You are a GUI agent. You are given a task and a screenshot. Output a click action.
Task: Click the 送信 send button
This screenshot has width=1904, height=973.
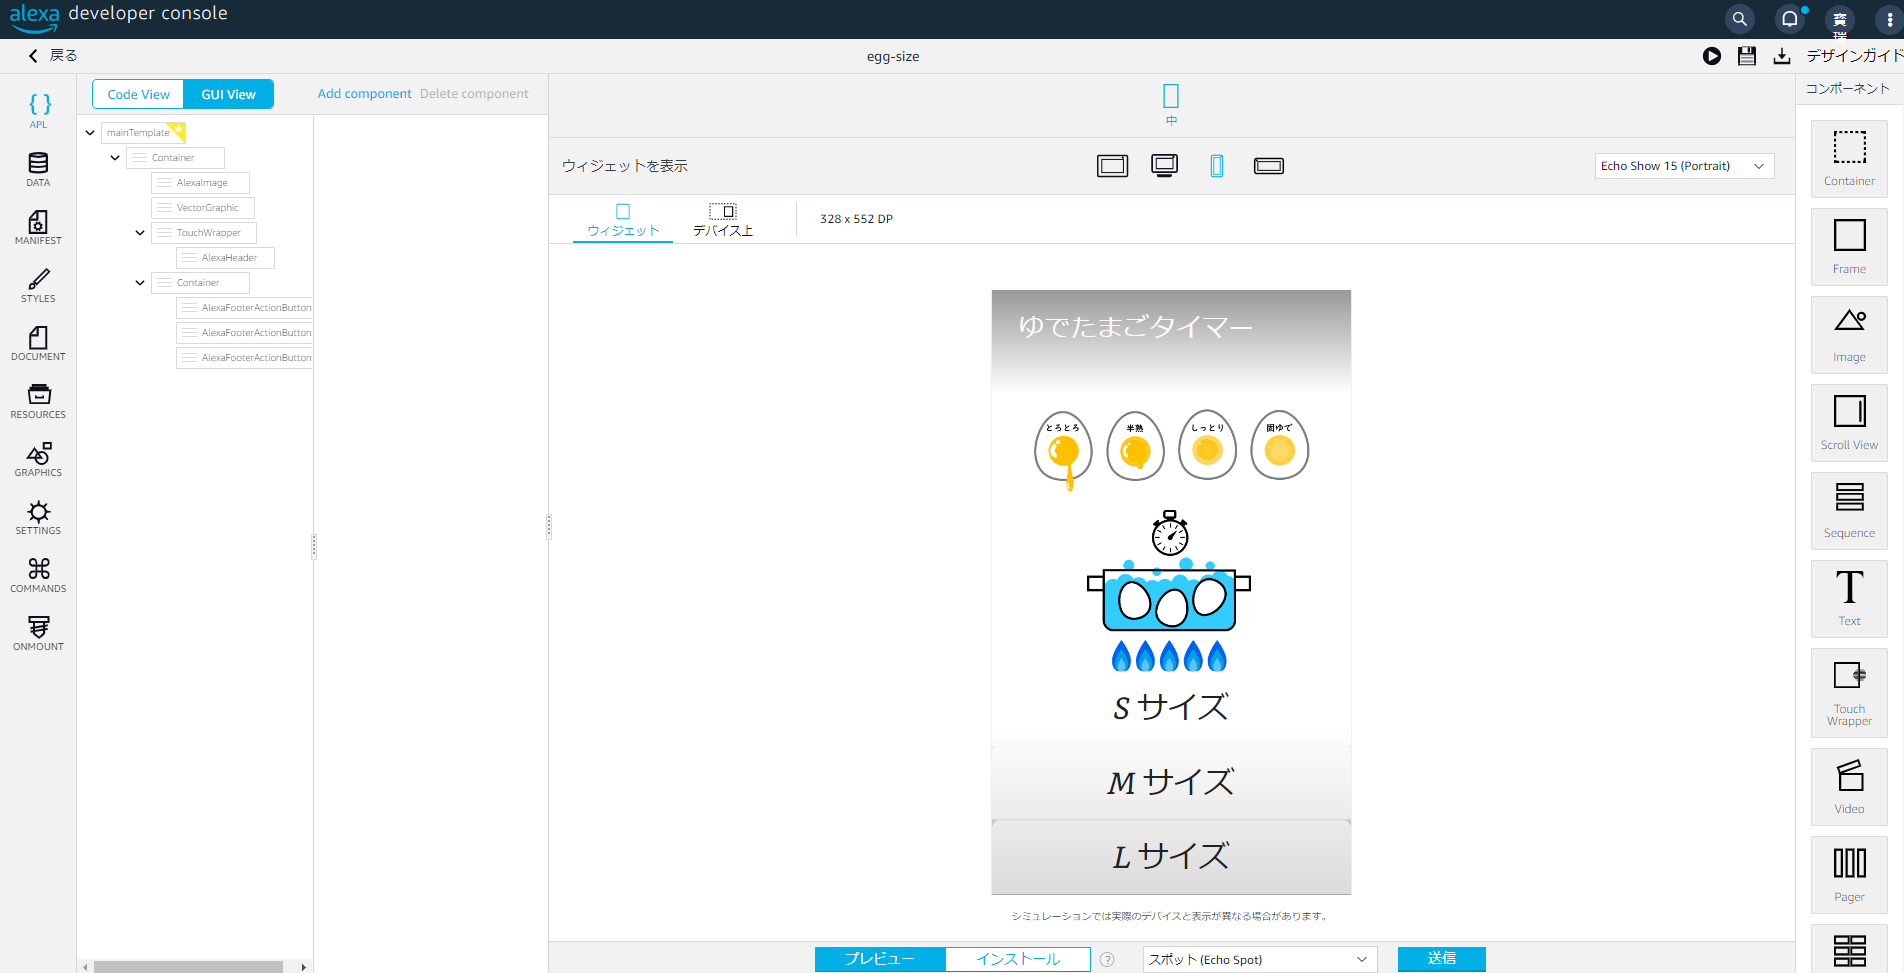click(1441, 959)
